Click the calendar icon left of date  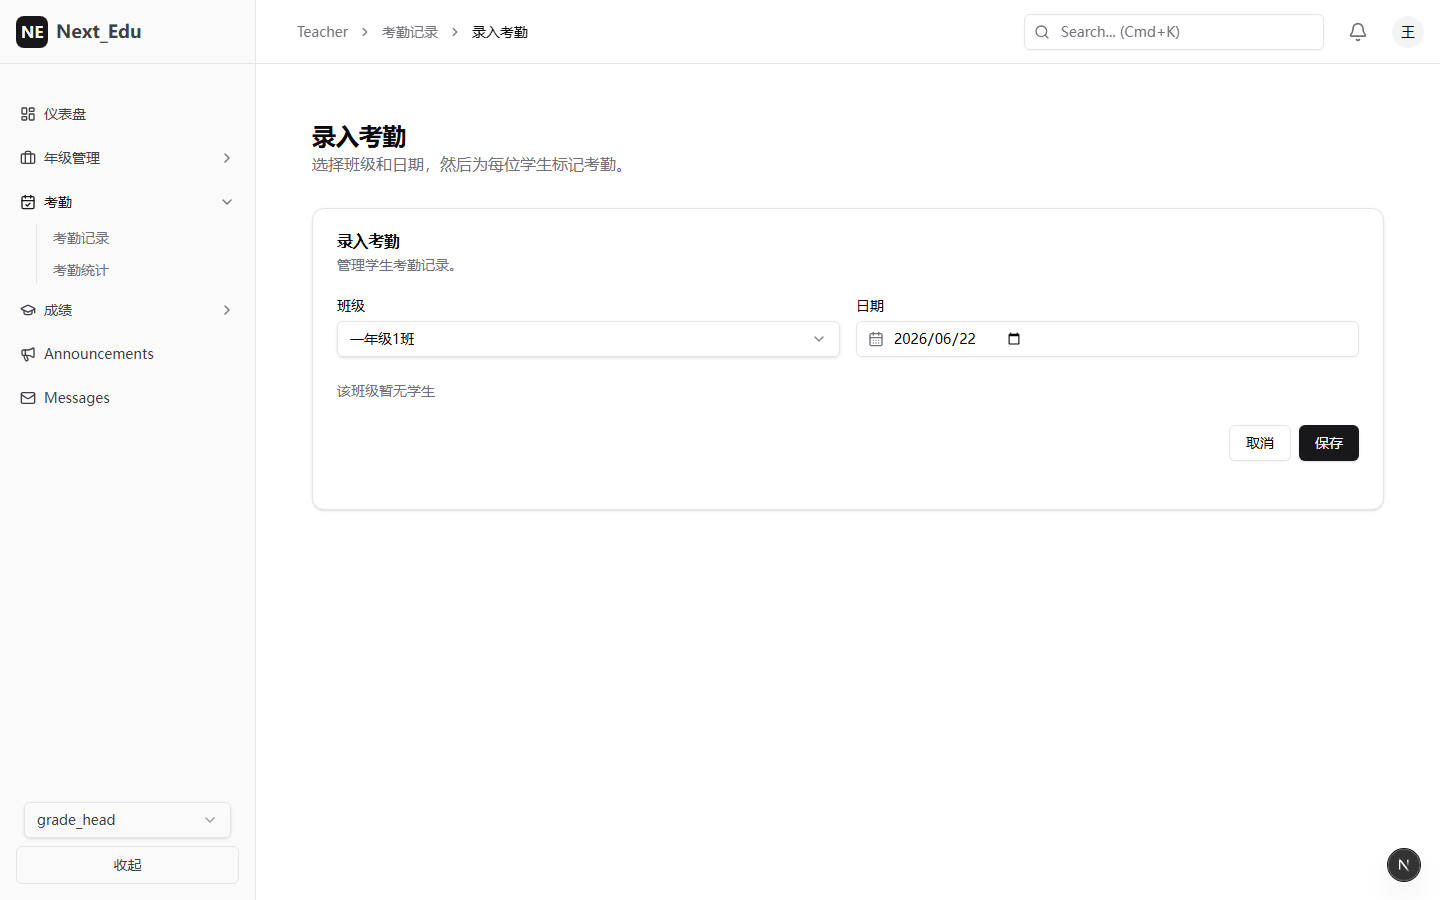click(x=876, y=339)
